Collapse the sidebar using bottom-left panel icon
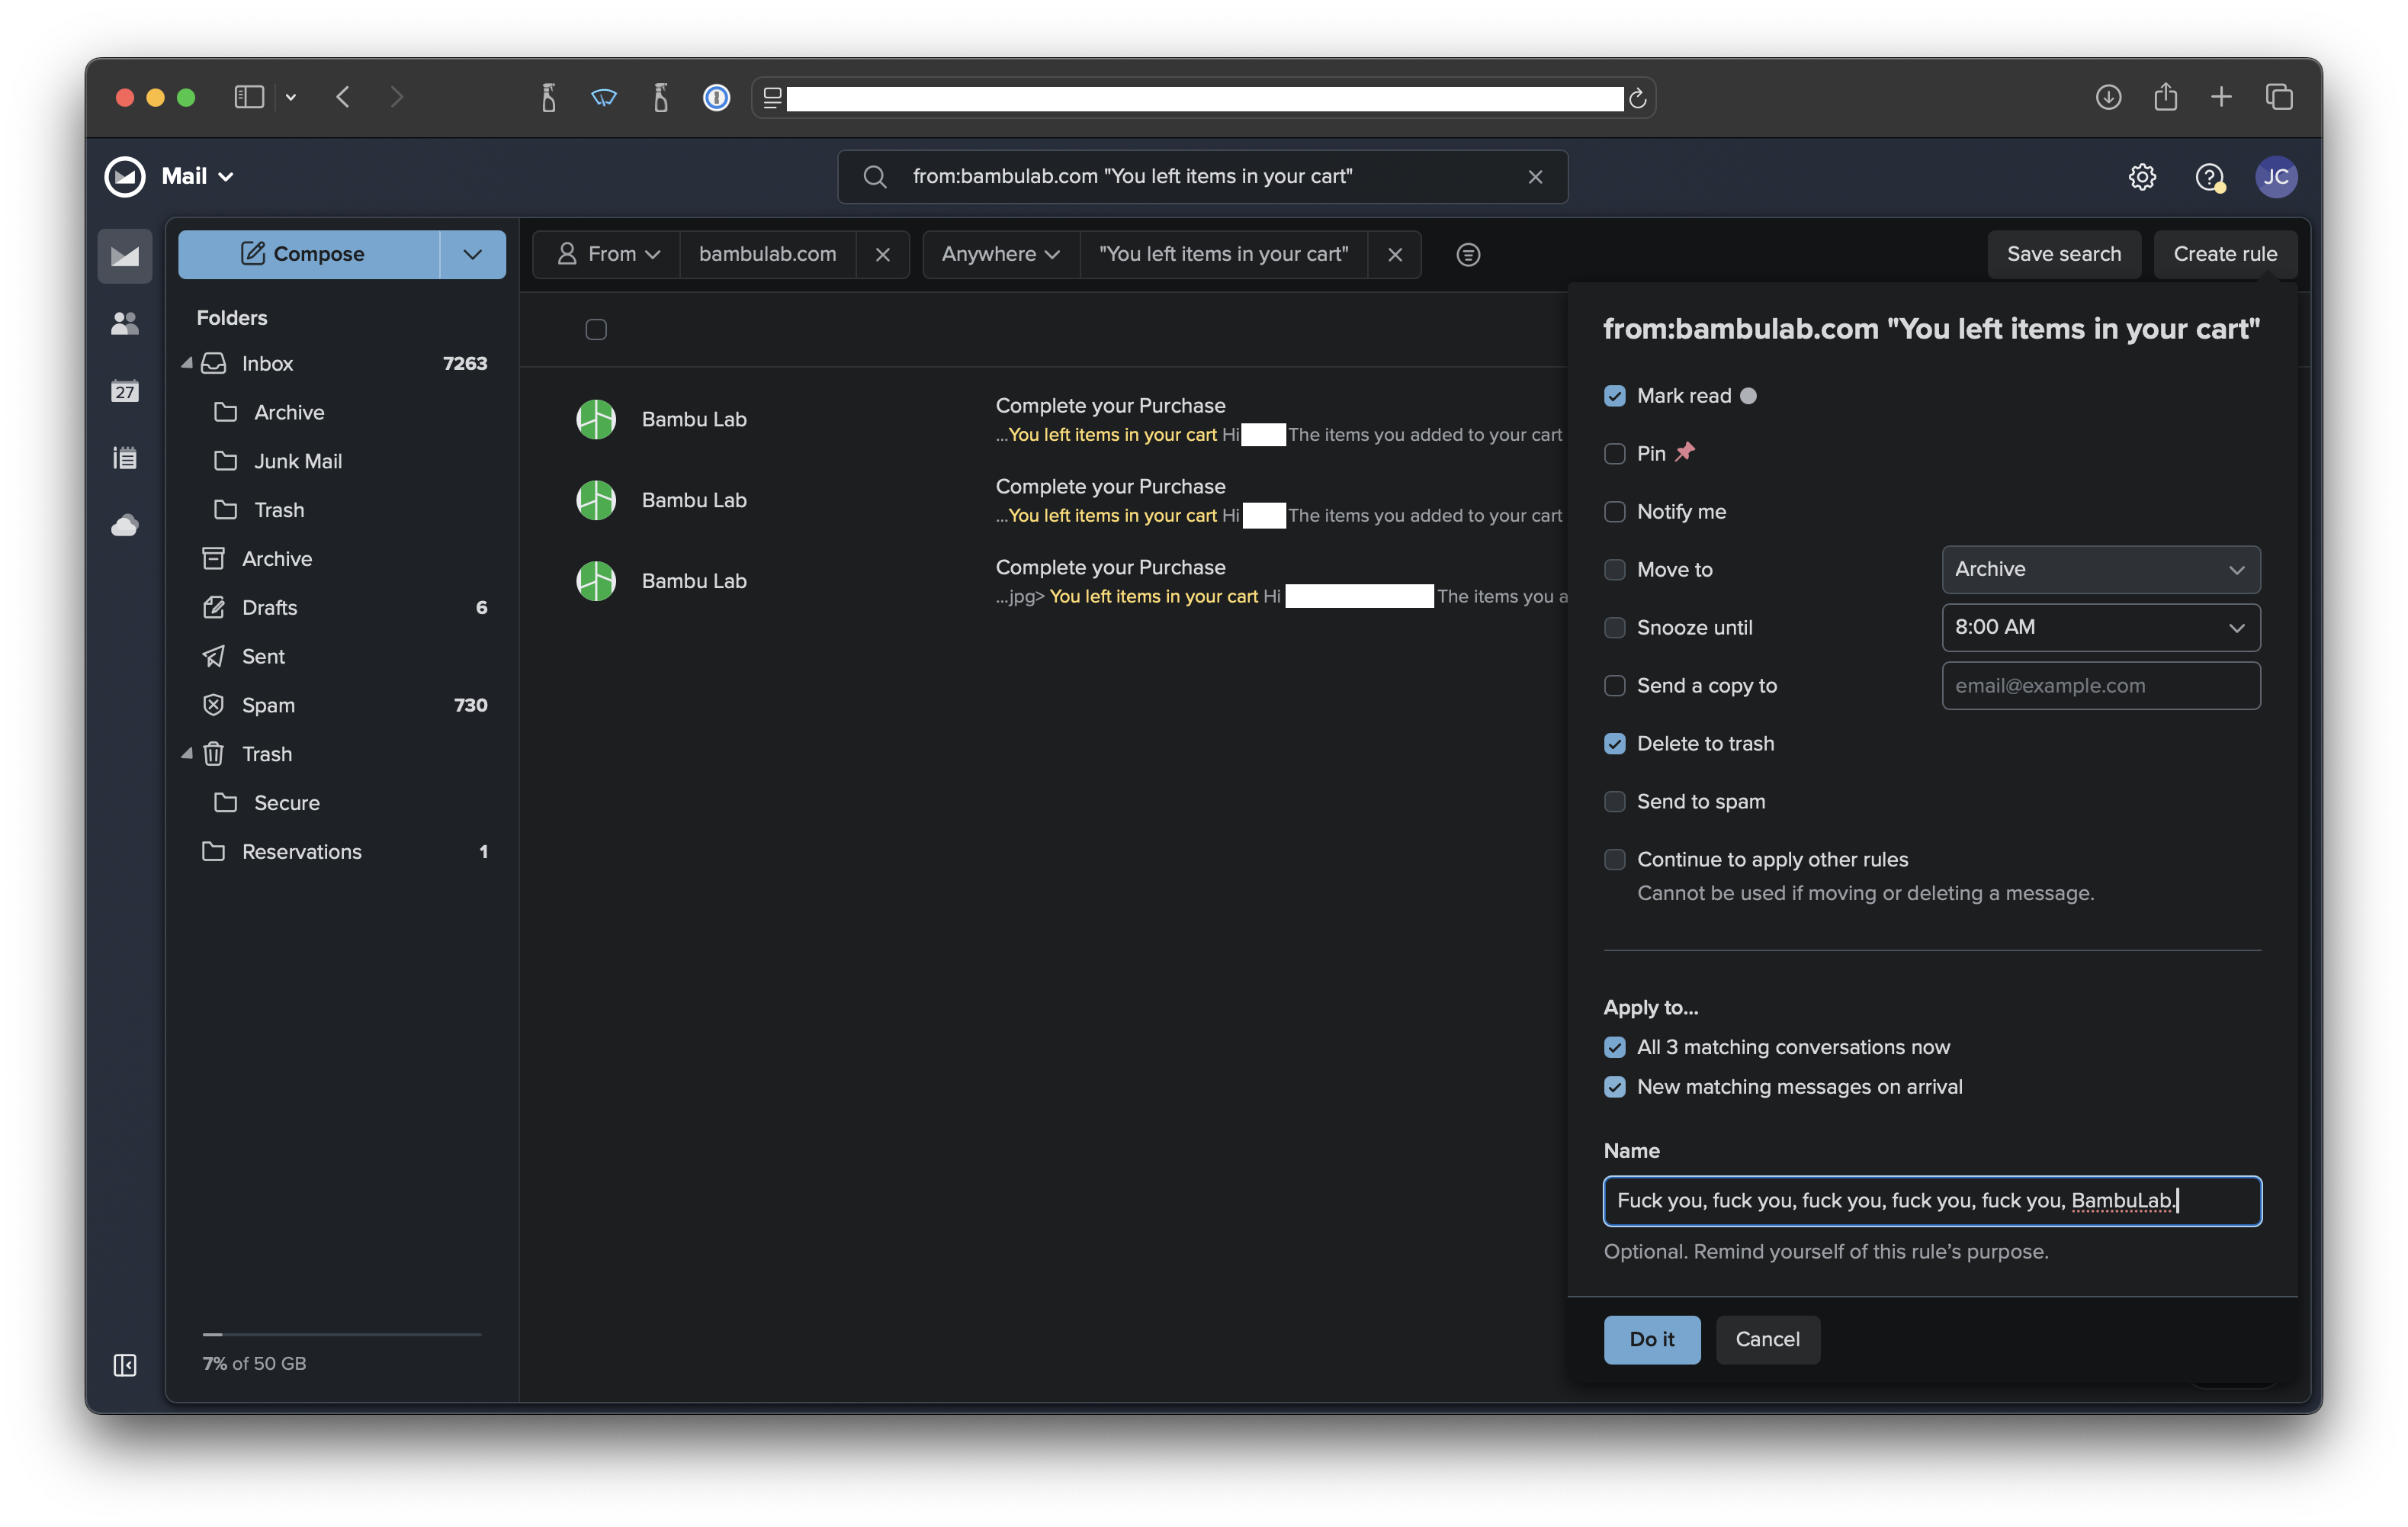Screen dimensions: 2408x1527 [x=125, y=1364]
